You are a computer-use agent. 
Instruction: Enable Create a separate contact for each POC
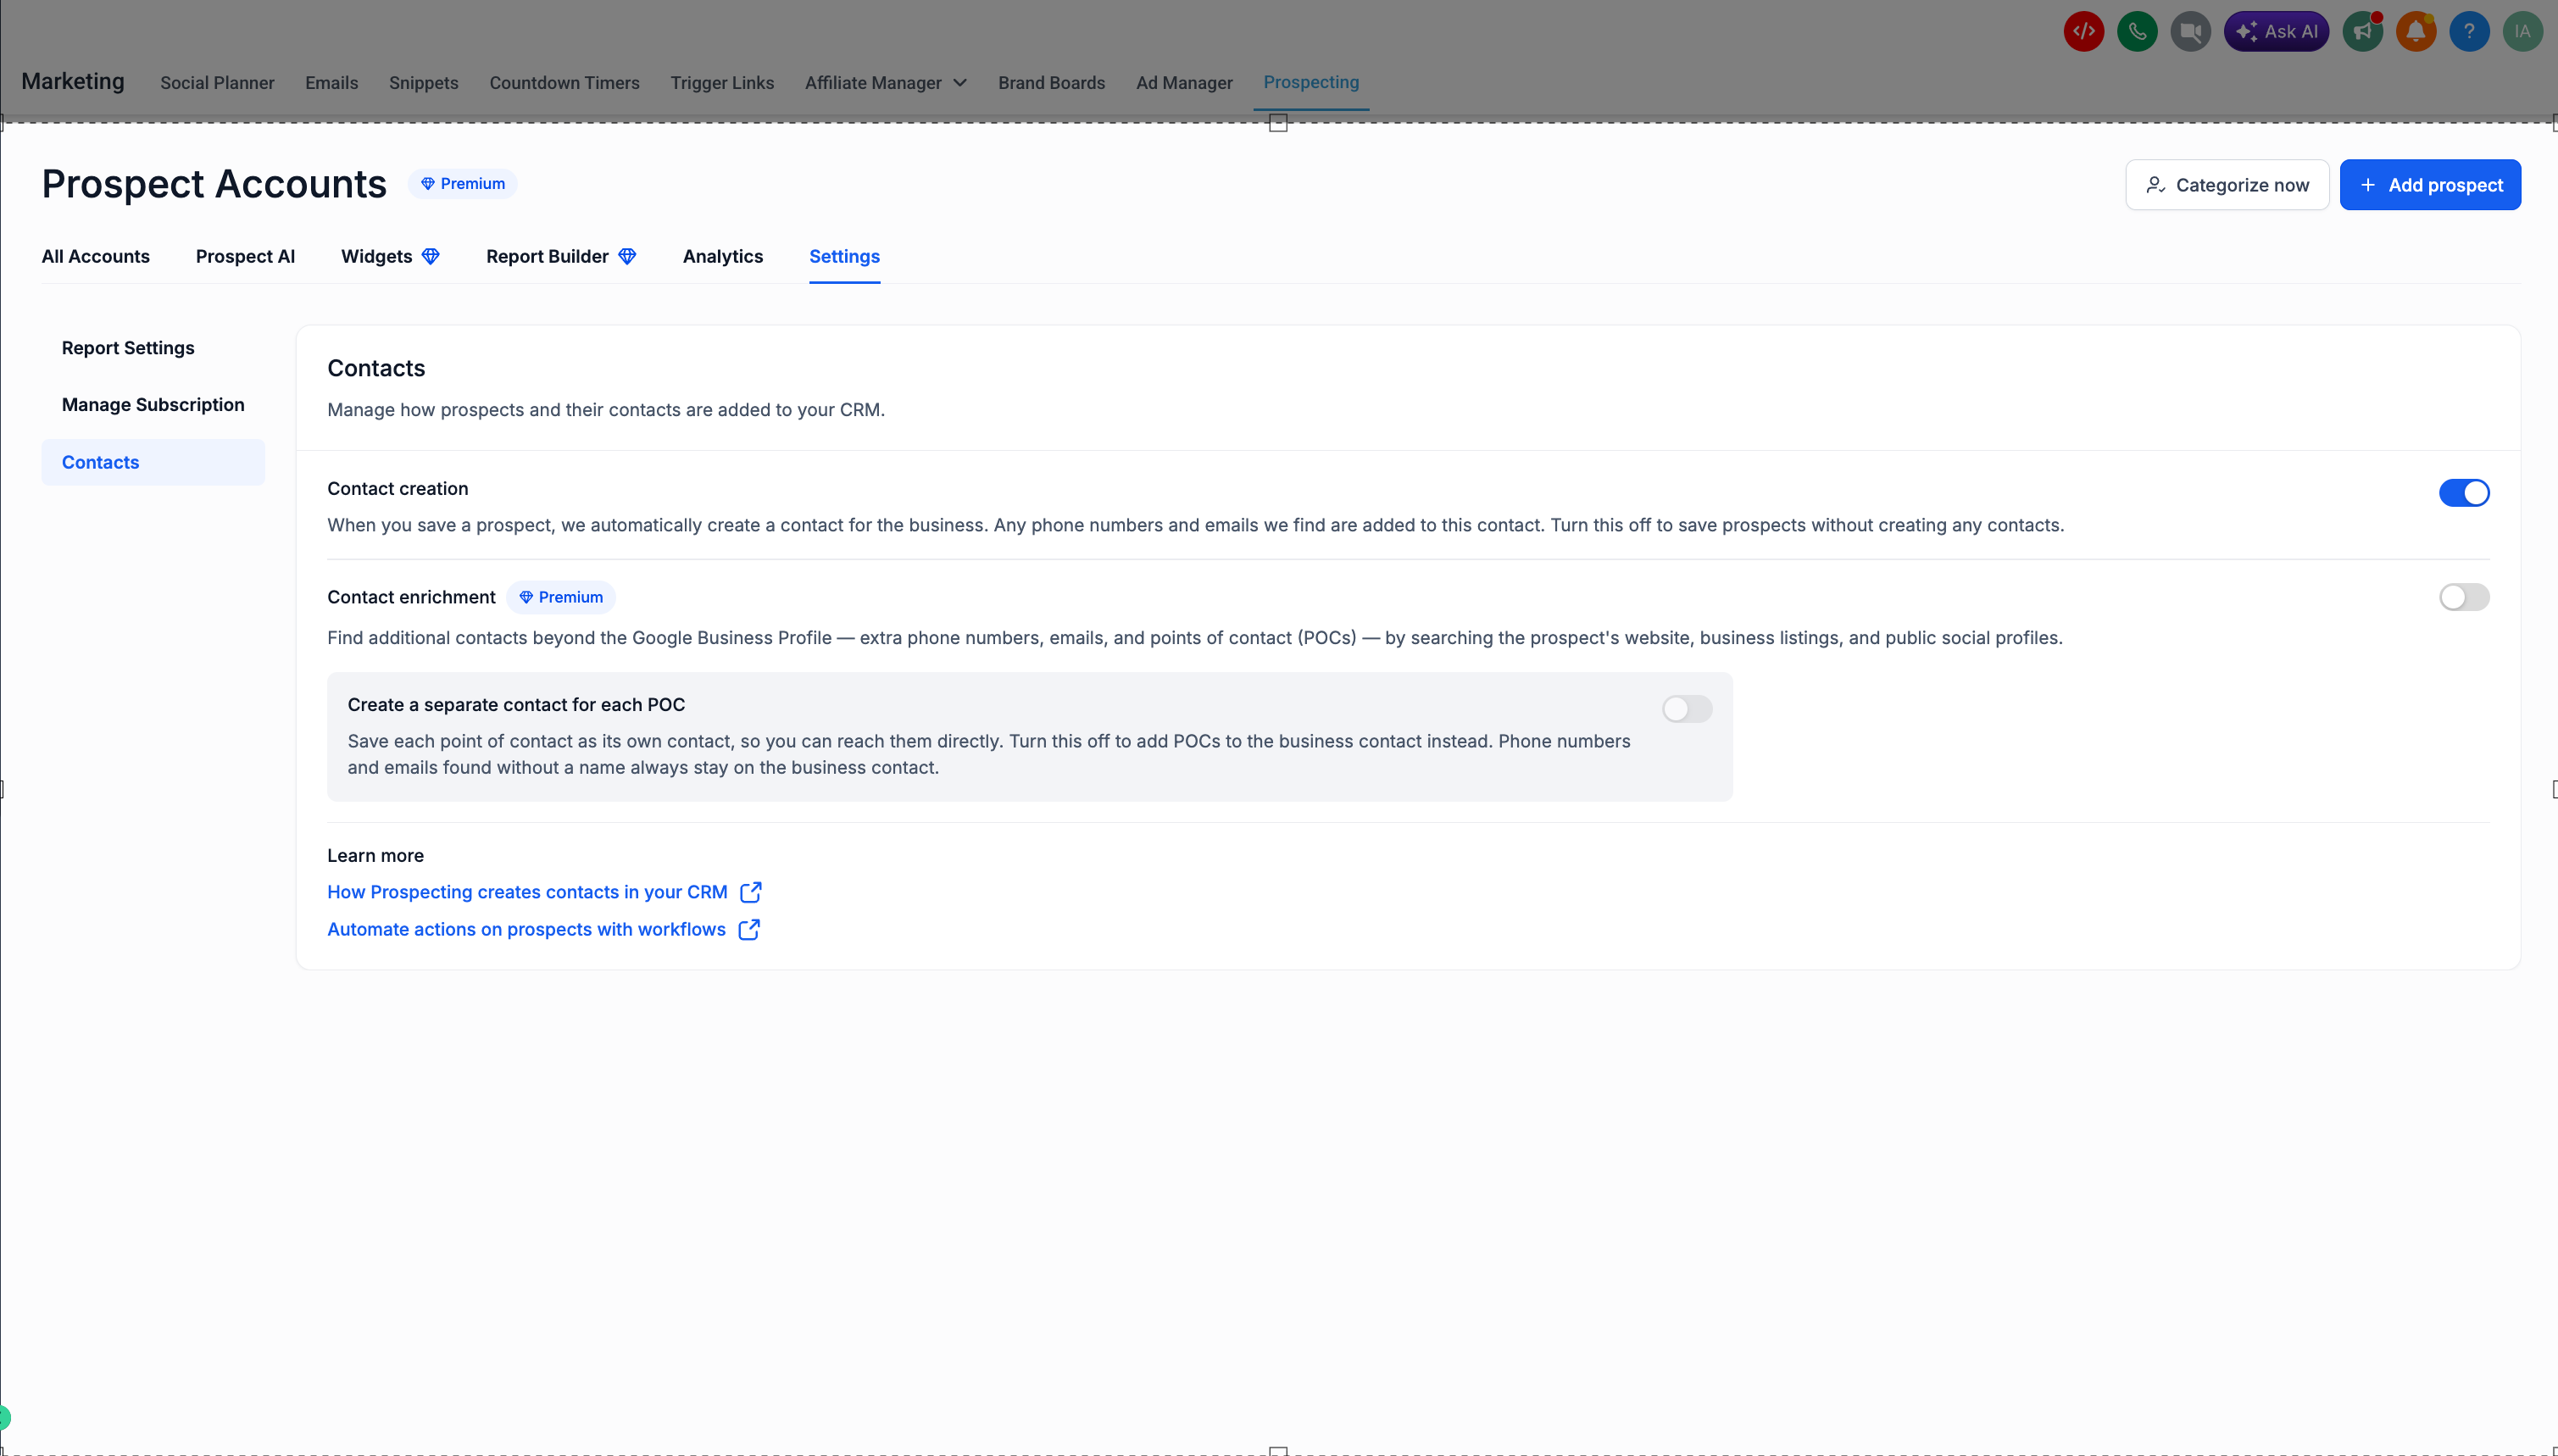[1687, 709]
